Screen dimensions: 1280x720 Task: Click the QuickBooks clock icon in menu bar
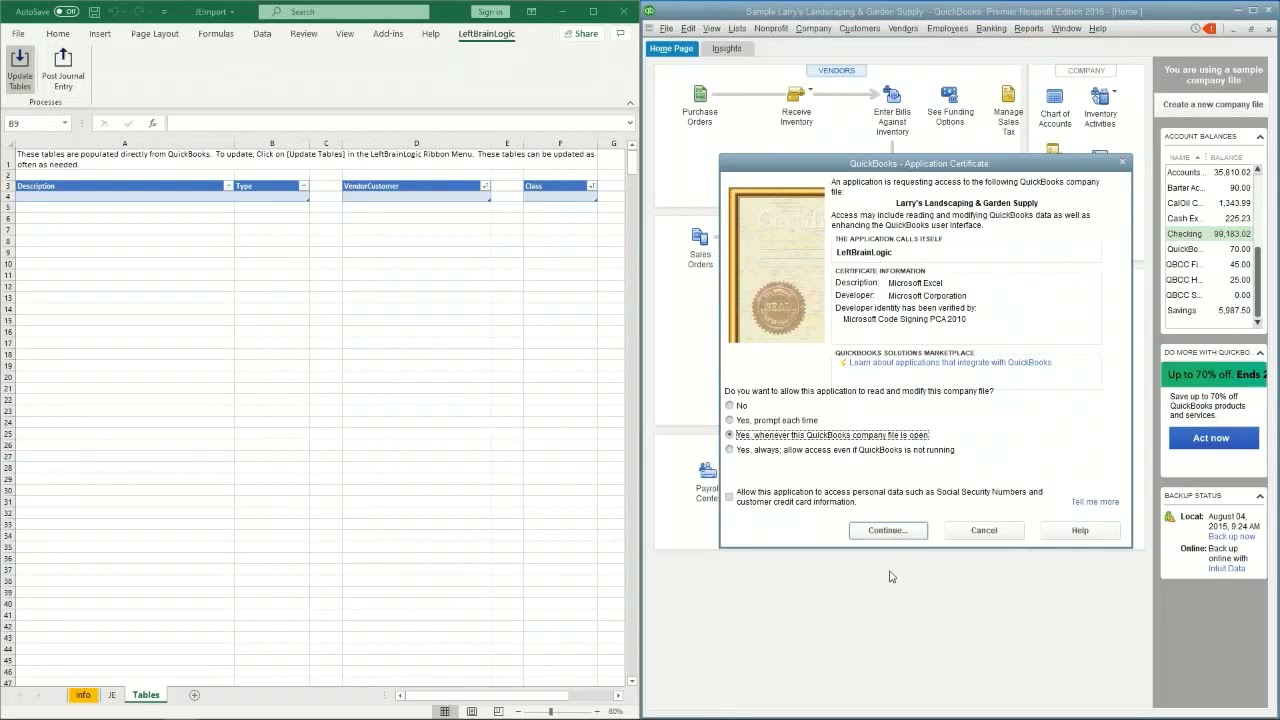[1195, 28]
